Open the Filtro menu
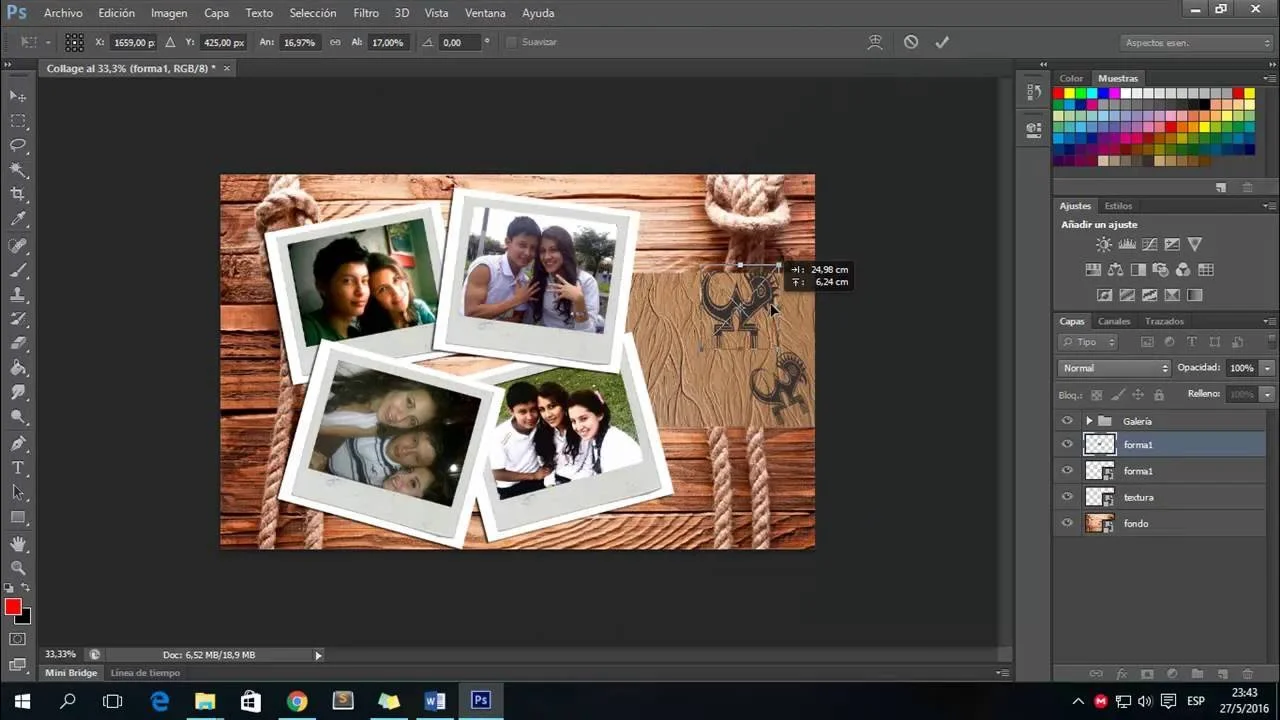Image resolution: width=1280 pixels, height=720 pixels. point(366,13)
